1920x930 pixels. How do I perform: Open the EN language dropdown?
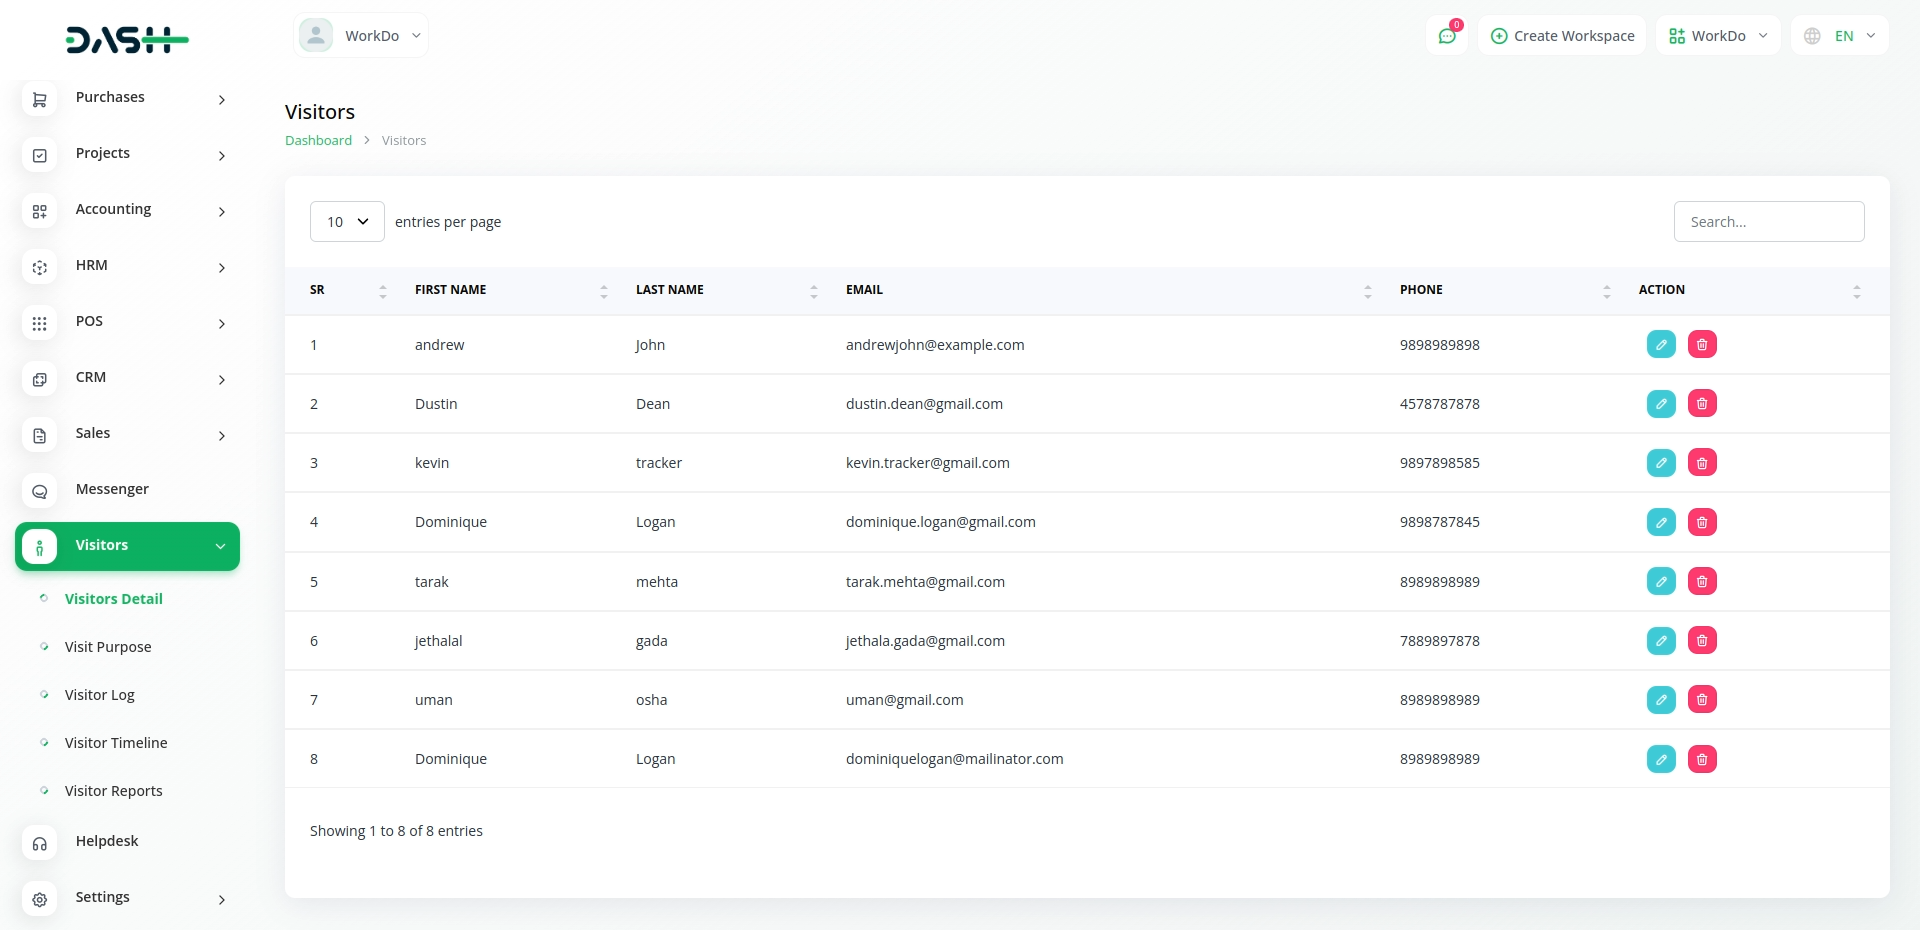click(1840, 36)
